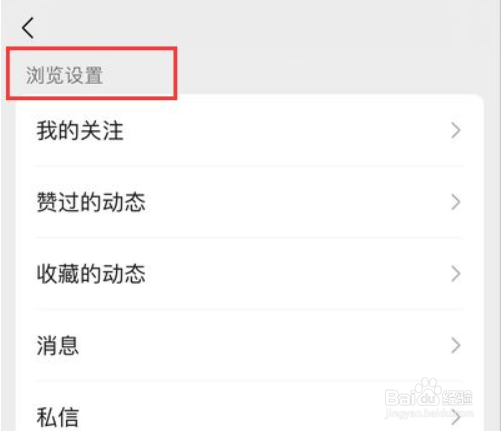Open the 私信 settings entry
502x431 pixels.
(x=249, y=406)
